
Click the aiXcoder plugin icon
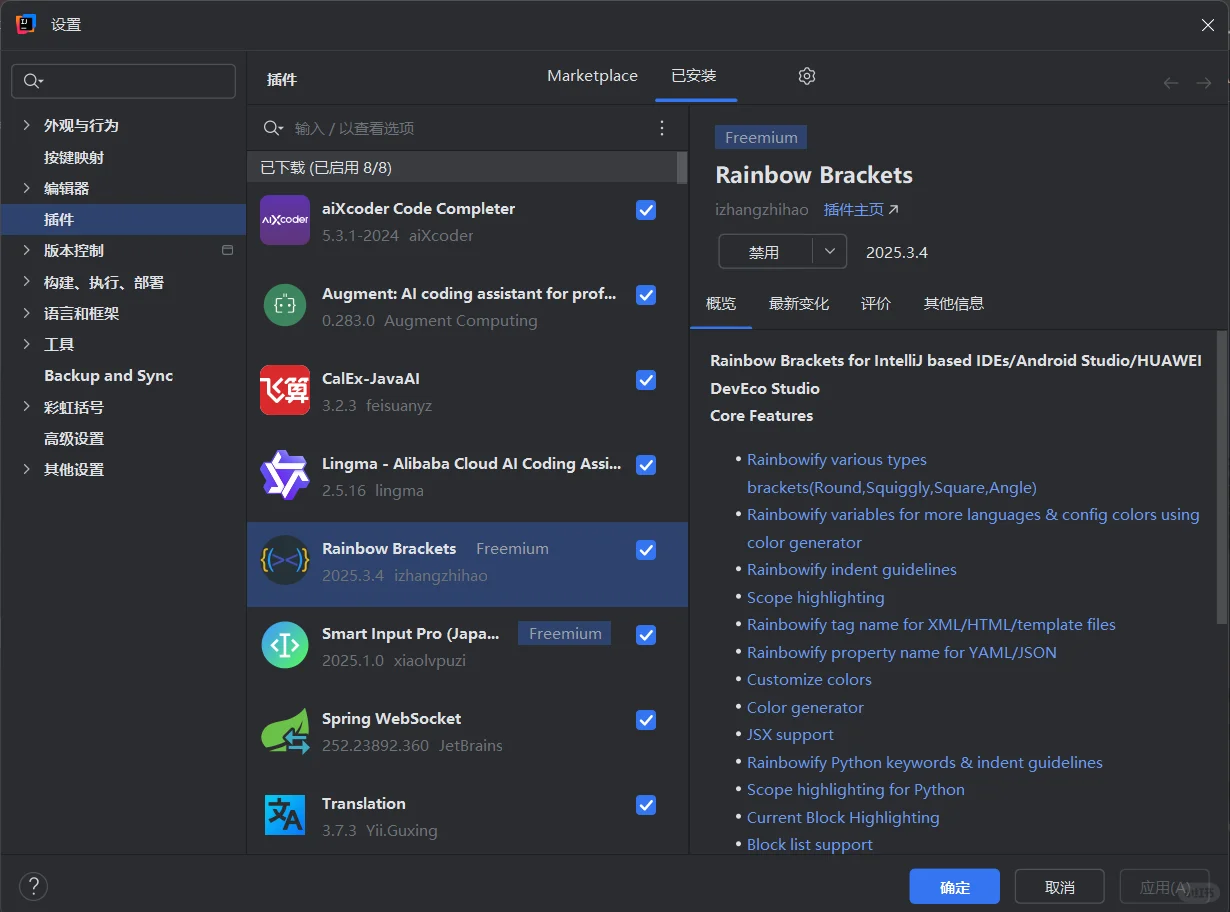click(285, 220)
